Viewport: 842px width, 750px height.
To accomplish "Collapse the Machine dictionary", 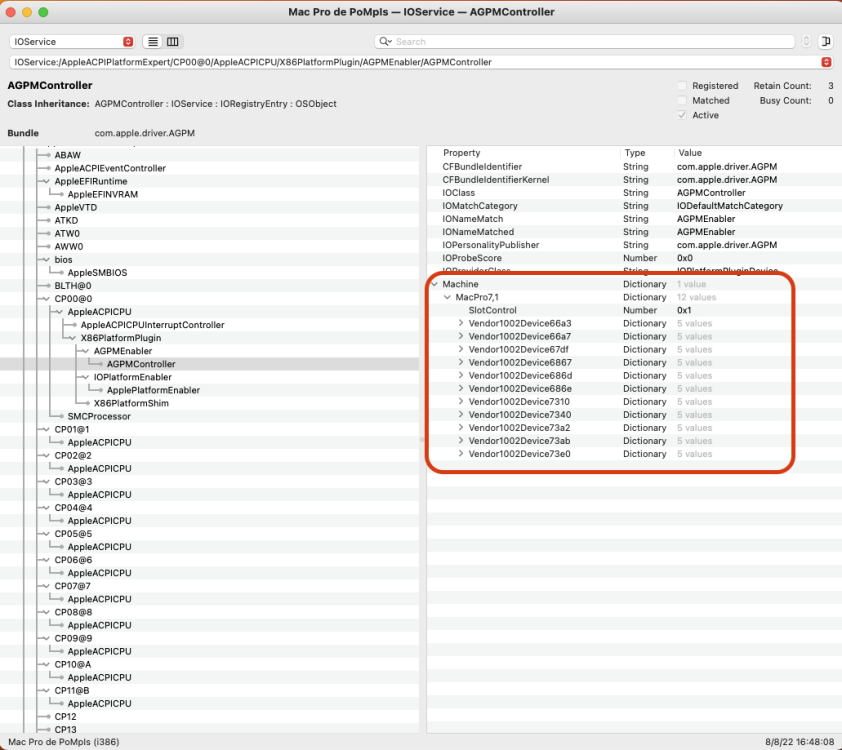I will [x=434, y=284].
